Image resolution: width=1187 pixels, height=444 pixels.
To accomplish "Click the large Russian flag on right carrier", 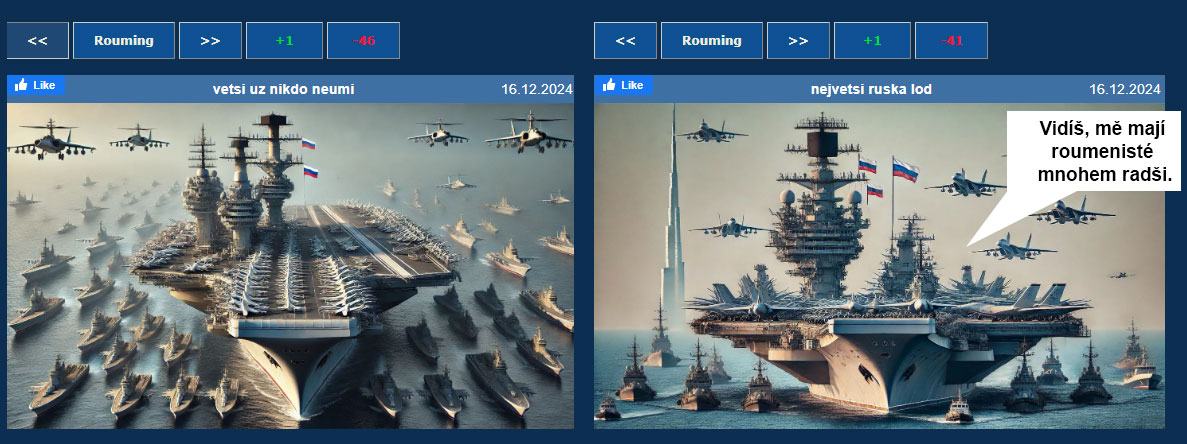I will coord(905,169).
